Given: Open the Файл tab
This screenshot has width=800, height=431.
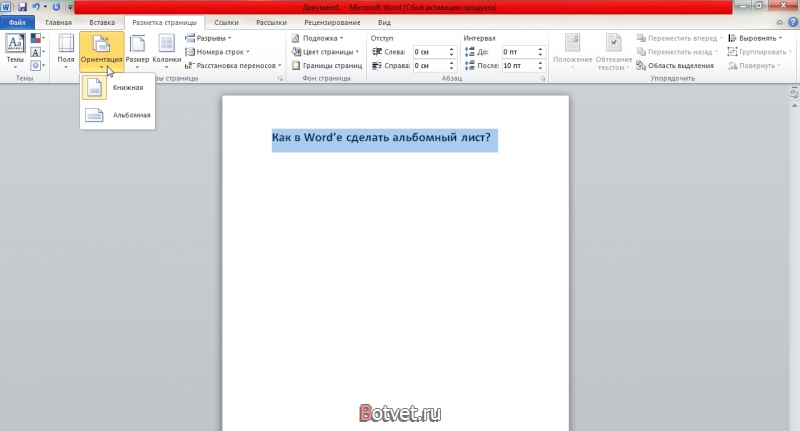Looking at the screenshot, I should pos(17,22).
